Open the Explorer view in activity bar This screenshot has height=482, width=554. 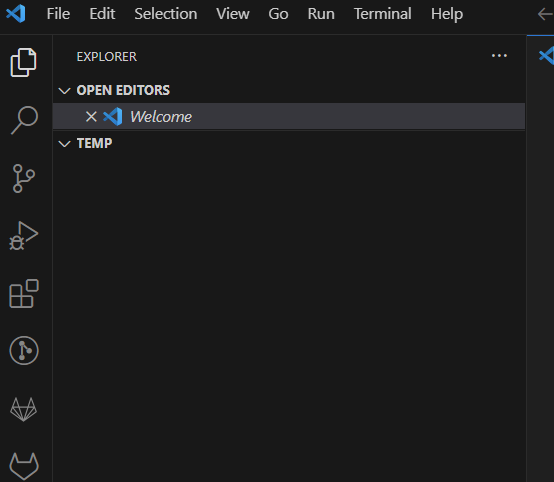pos(23,63)
